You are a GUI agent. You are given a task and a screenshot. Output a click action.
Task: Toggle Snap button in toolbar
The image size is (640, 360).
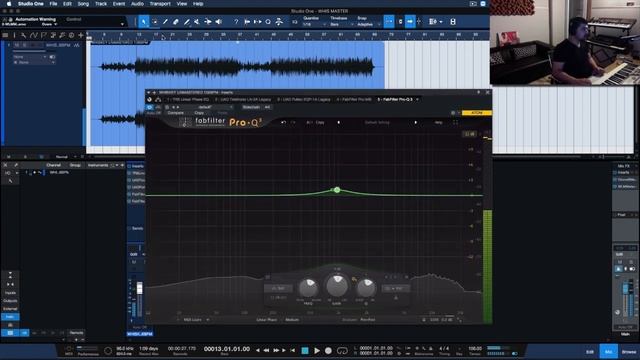[389, 22]
